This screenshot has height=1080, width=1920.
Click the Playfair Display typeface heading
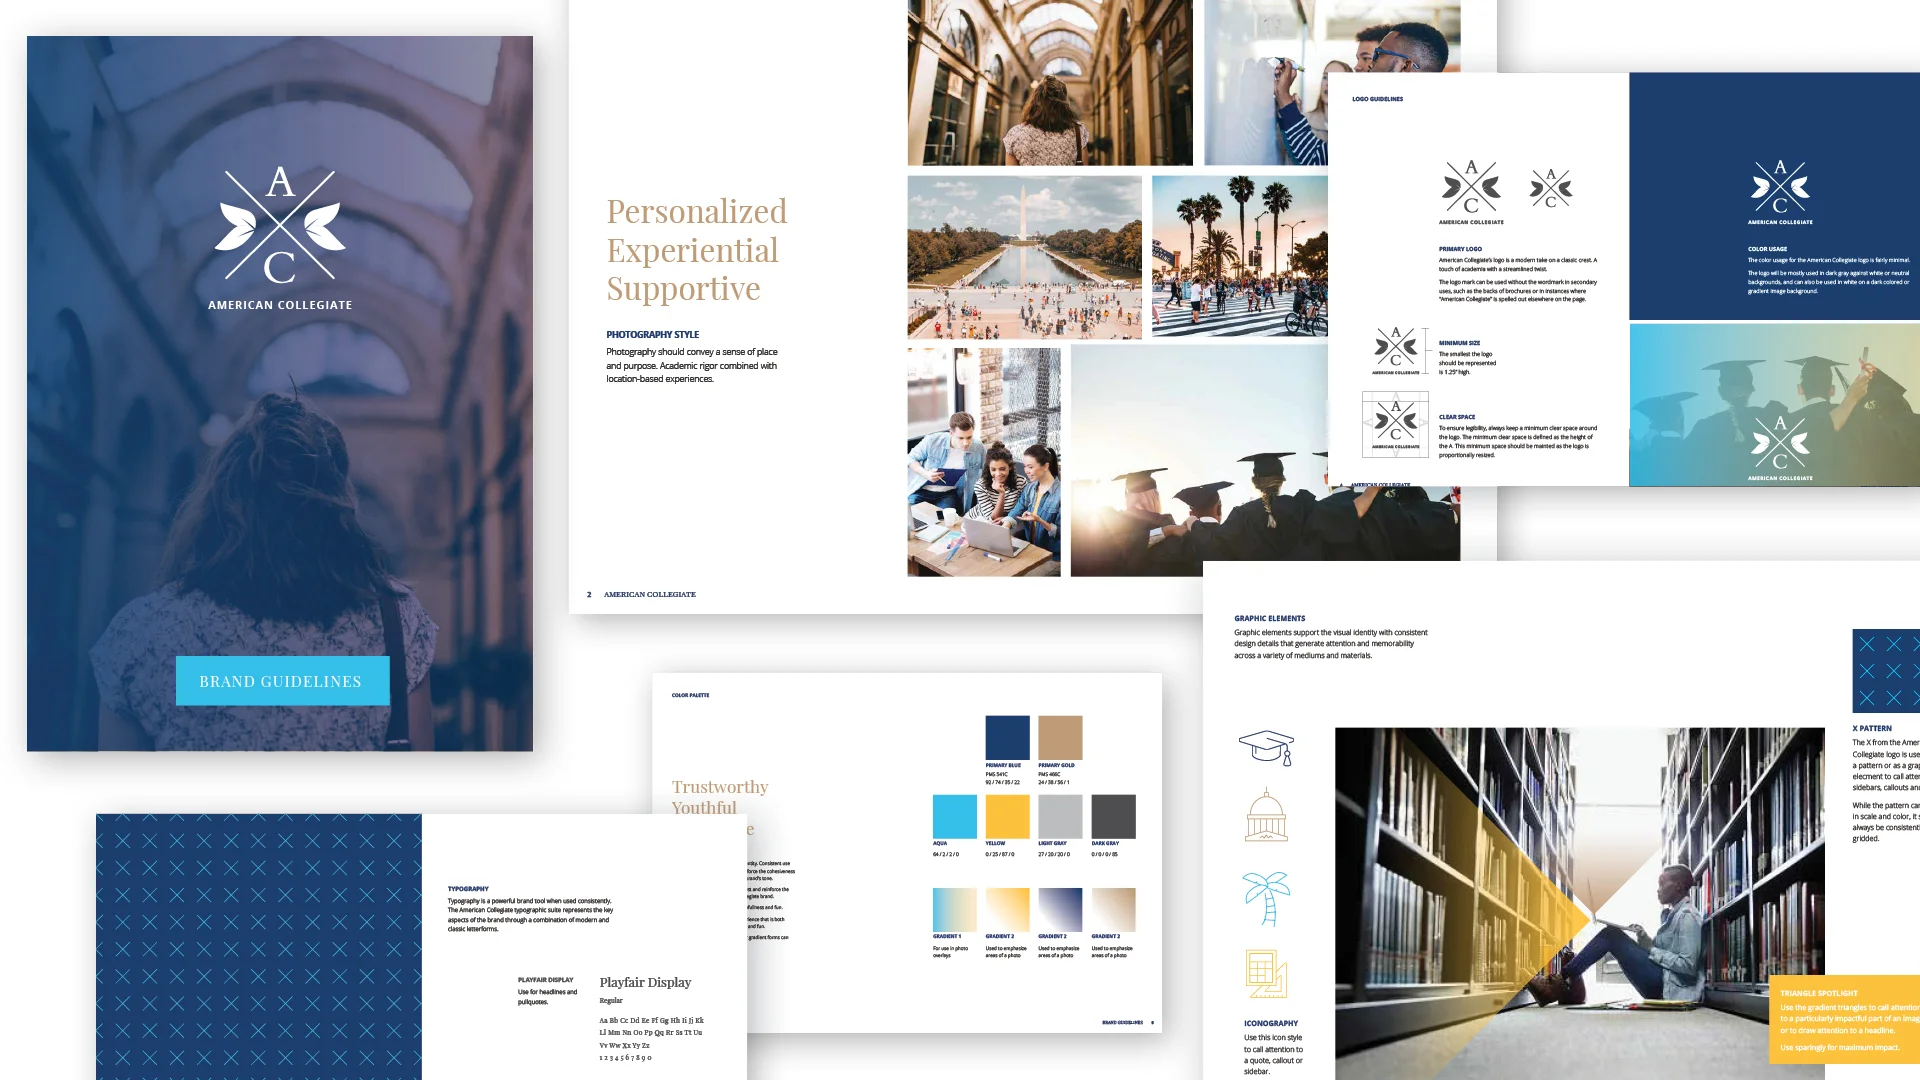pyautogui.click(x=645, y=982)
